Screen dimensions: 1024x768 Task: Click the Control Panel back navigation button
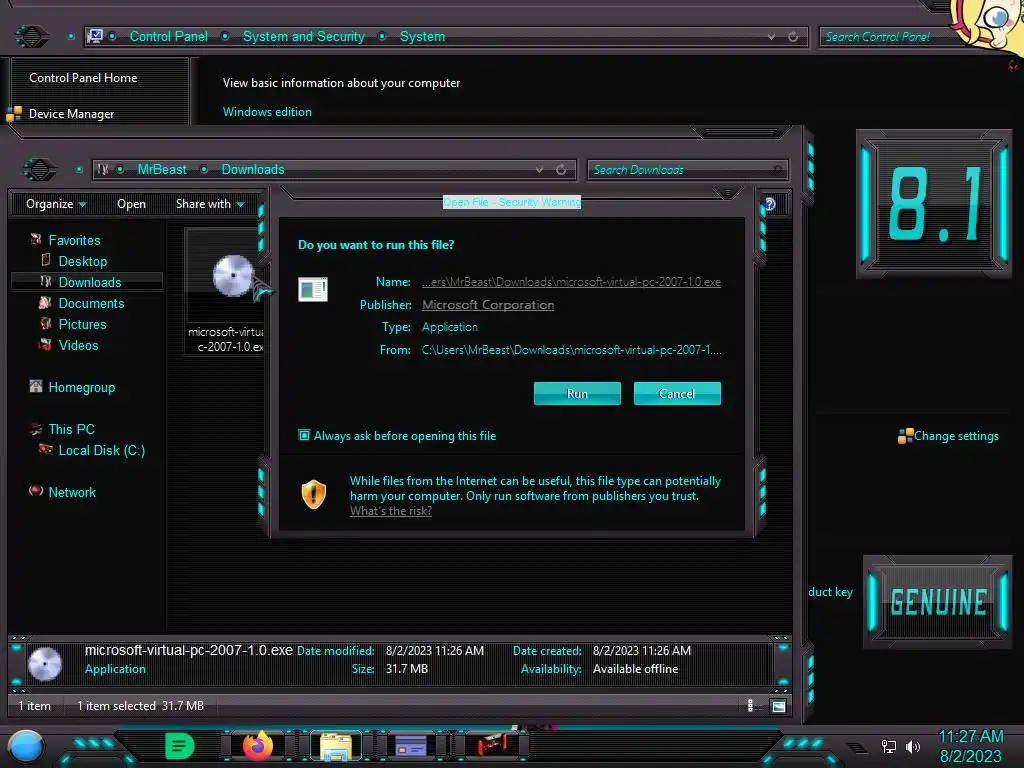pyautogui.click(x=31, y=36)
